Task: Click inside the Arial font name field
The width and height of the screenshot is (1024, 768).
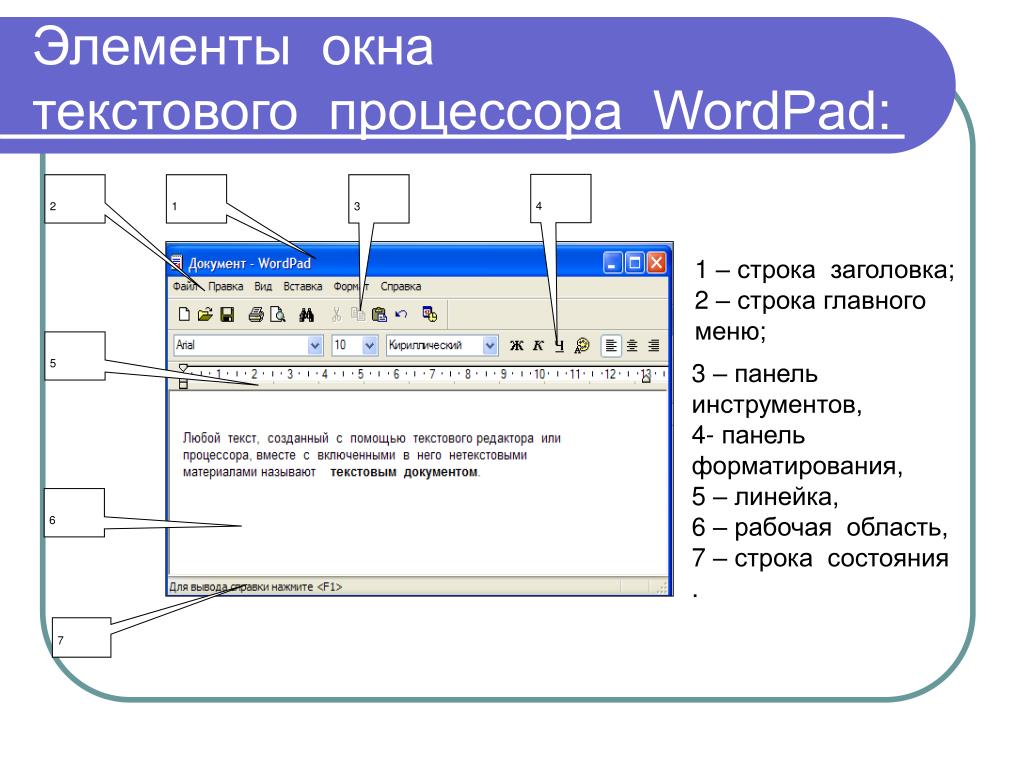Action: (x=240, y=345)
